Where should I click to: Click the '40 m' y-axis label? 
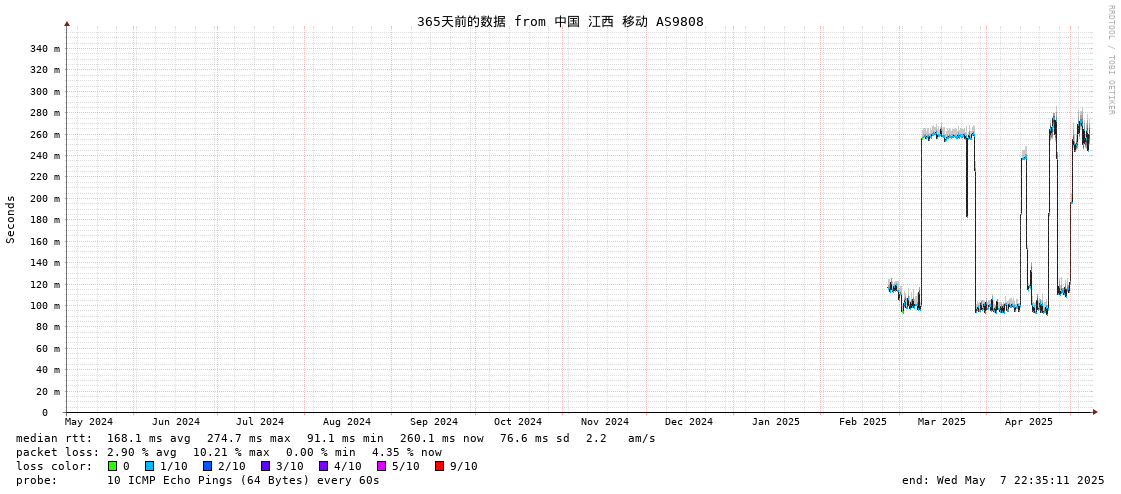[x=47, y=370]
